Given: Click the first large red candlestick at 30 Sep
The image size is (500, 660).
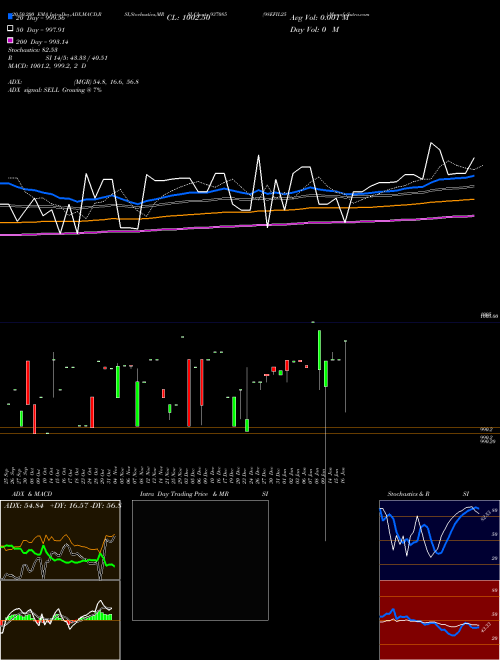Looking at the screenshot, I should (x=28, y=383).
